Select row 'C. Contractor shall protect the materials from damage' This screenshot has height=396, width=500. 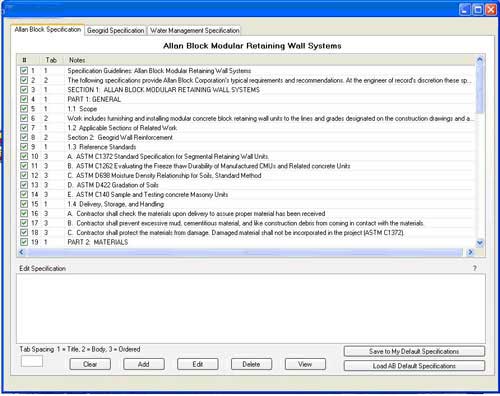(247, 233)
